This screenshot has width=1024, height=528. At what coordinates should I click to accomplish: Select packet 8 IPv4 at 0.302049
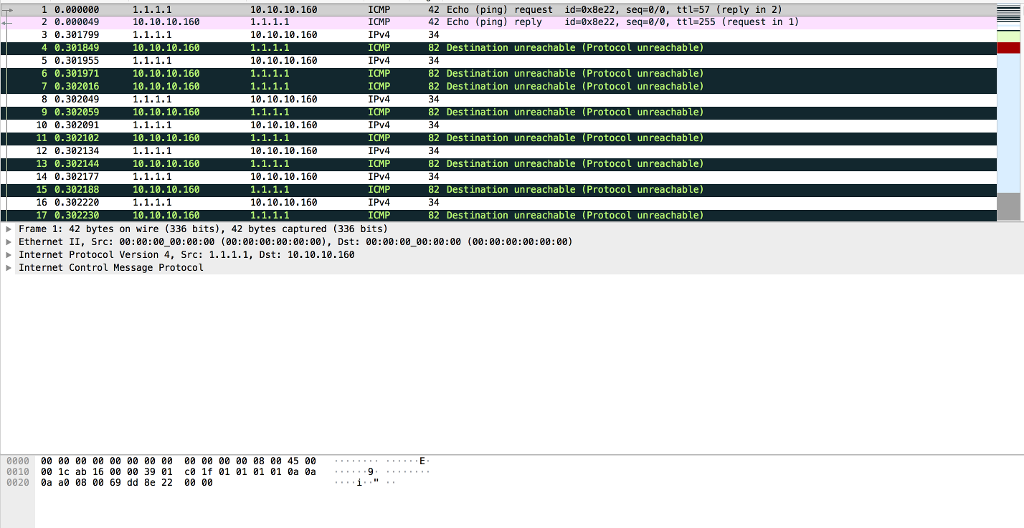coord(499,99)
